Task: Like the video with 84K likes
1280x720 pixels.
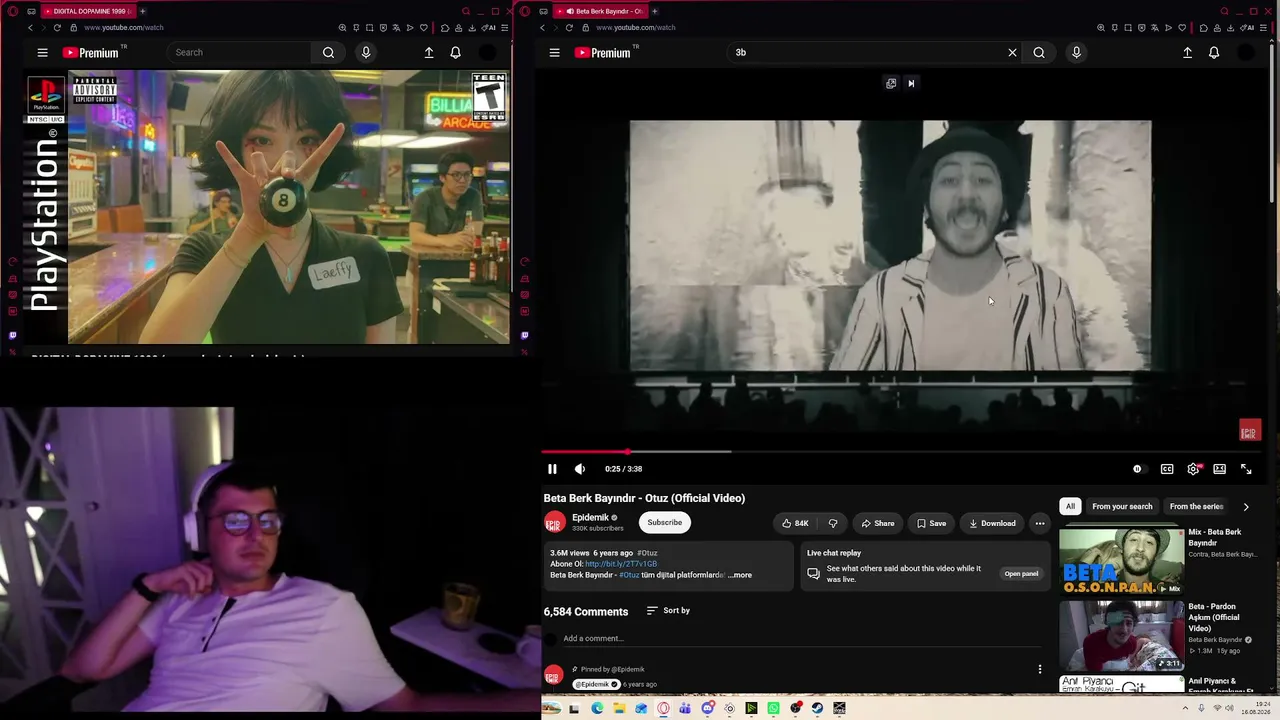Action: click(x=795, y=523)
